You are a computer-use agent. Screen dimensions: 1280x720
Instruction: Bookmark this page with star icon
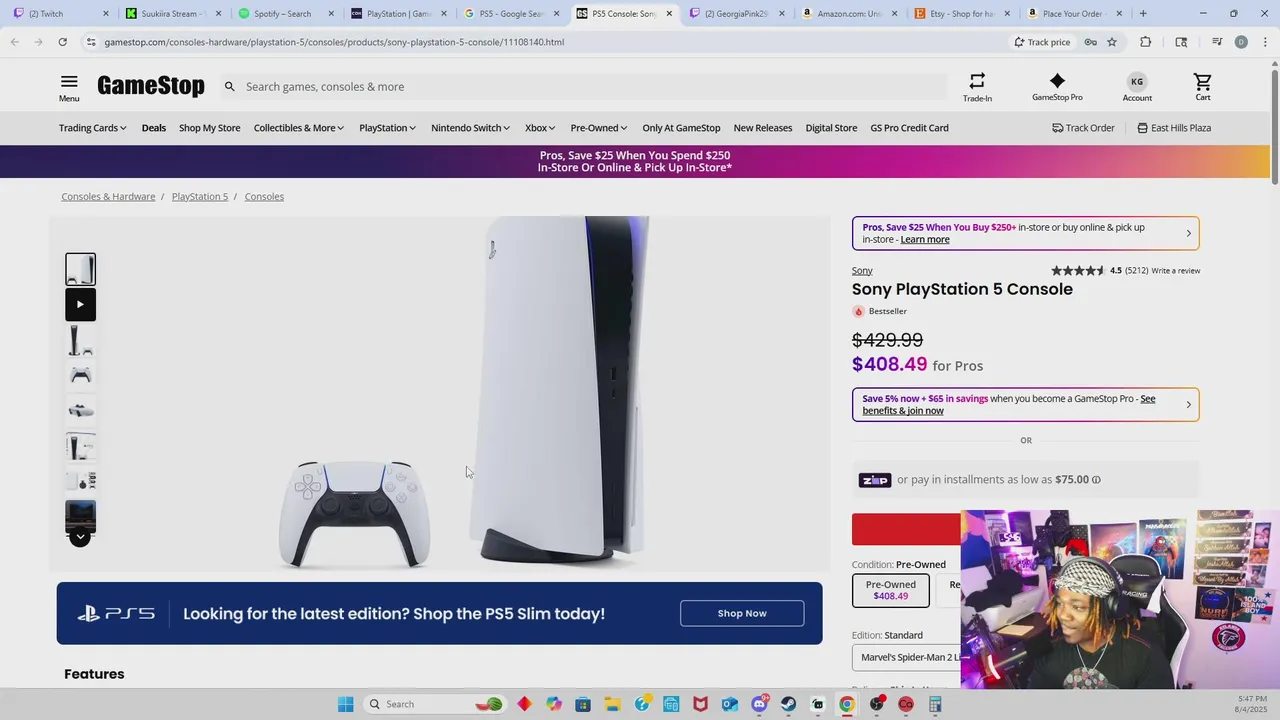[1111, 42]
